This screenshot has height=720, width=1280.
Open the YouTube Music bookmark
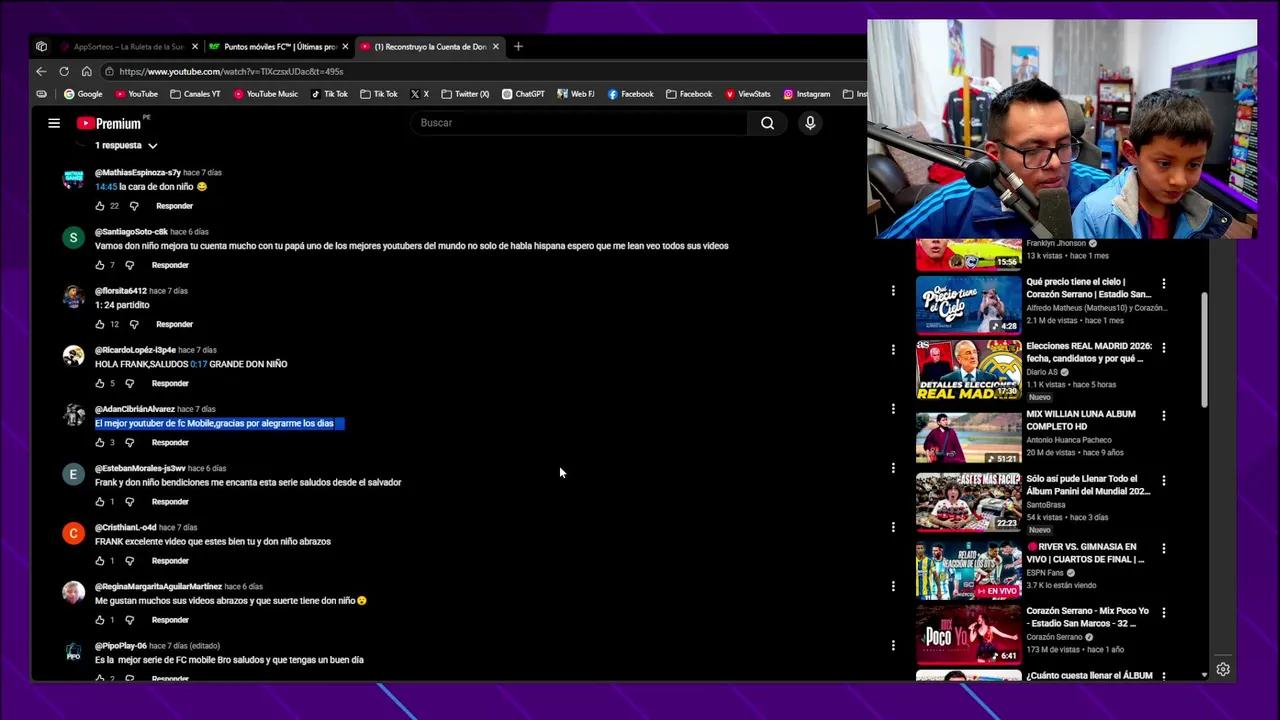[265, 94]
